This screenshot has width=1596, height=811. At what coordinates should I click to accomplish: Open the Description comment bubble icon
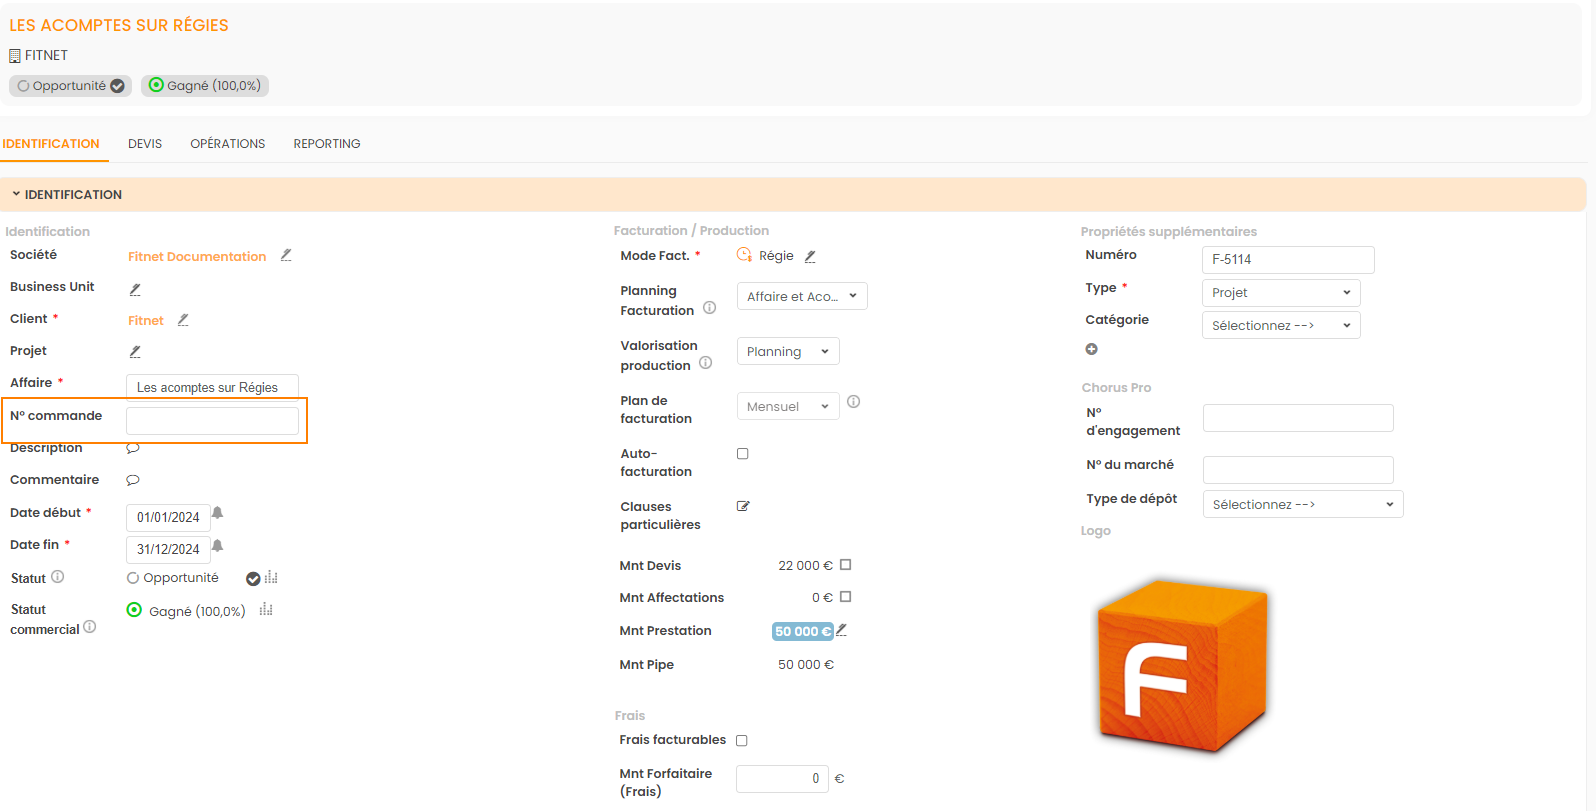pyautogui.click(x=133, y=448)
